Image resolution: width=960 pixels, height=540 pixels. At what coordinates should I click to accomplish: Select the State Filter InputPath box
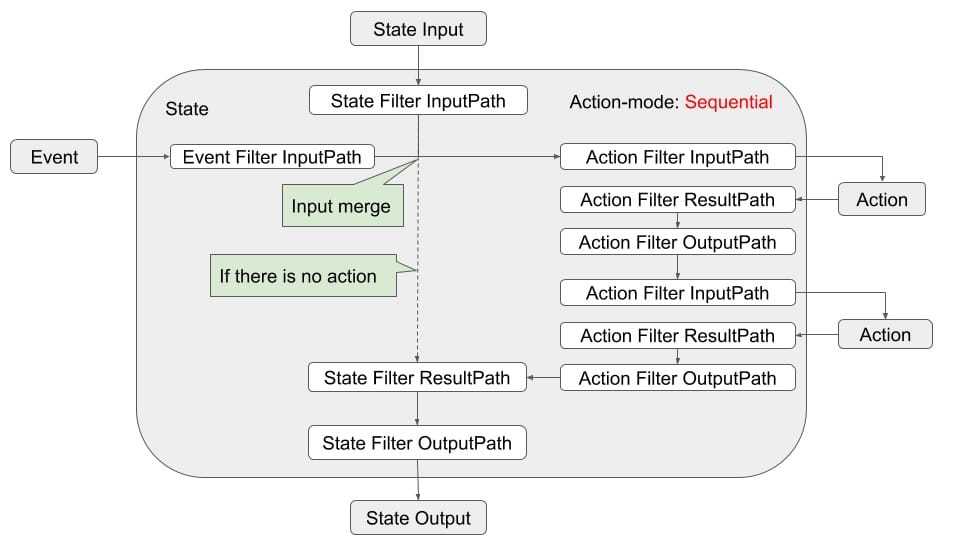click(x=418, y=101)
